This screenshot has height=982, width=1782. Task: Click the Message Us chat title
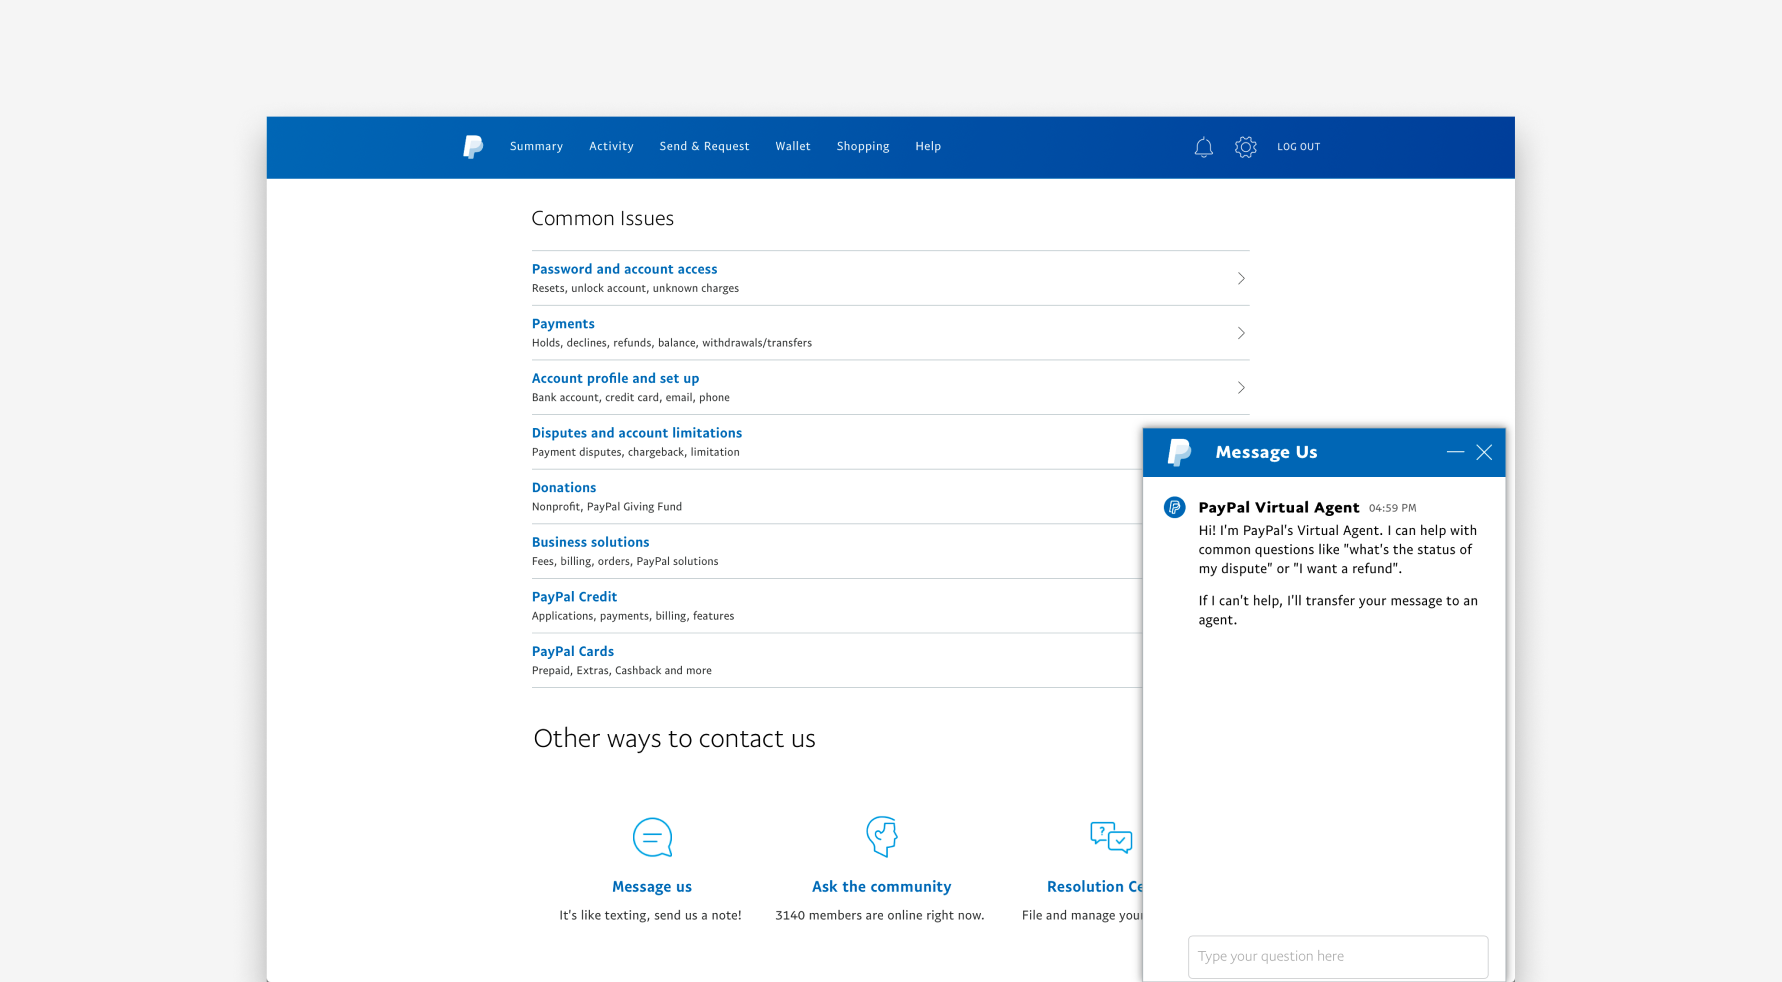pos(1266,452)
